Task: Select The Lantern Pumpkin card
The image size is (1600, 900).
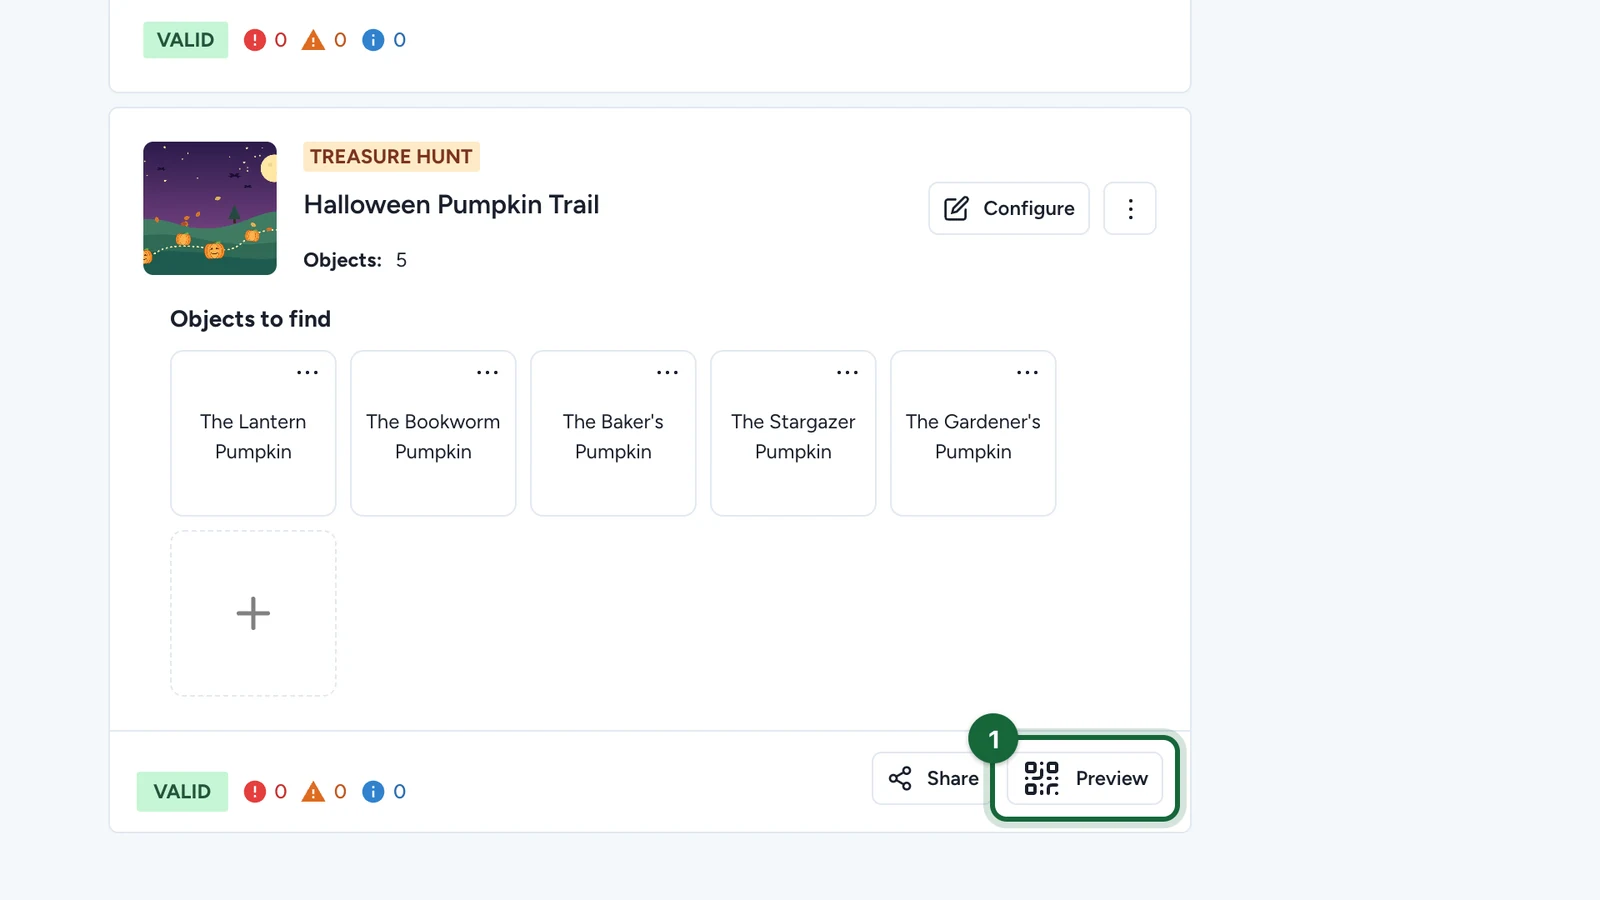Action: 253,433
